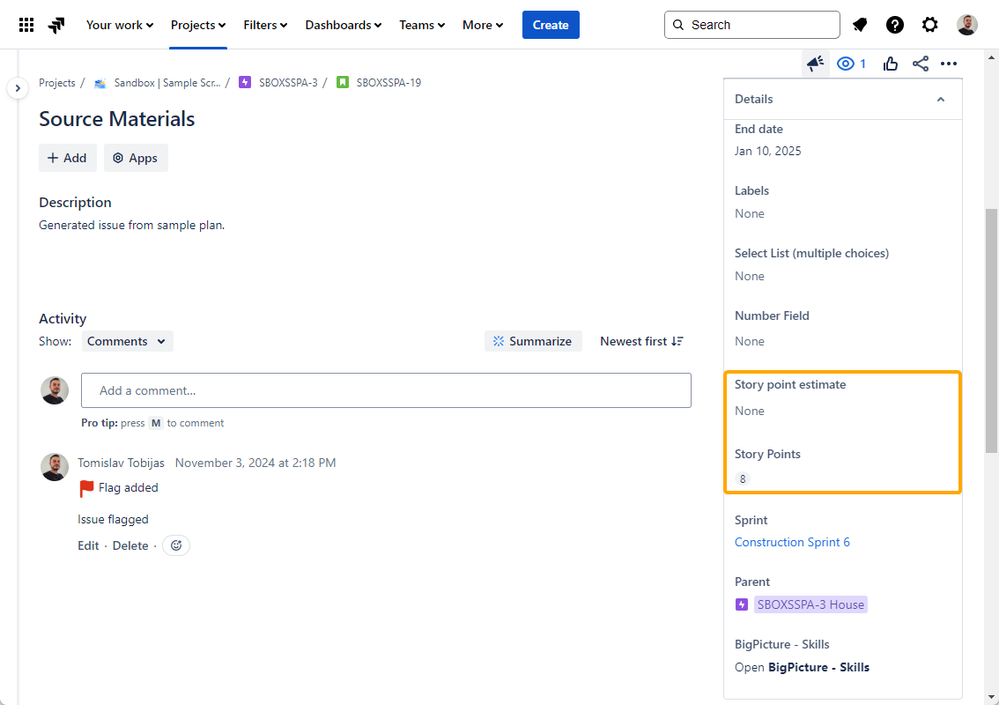Add a reaction with the emoji icon
Viewport: 999px width, 705px height.
[176, 545]
